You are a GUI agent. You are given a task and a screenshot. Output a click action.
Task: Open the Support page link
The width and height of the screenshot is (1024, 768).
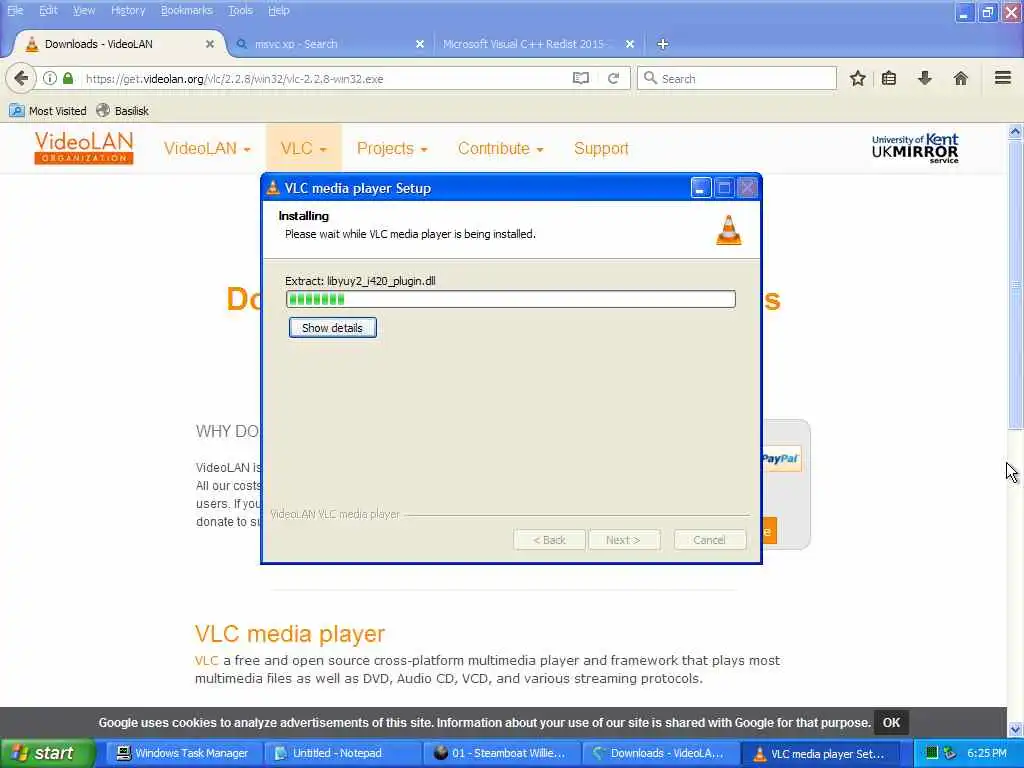pos(601,148)
